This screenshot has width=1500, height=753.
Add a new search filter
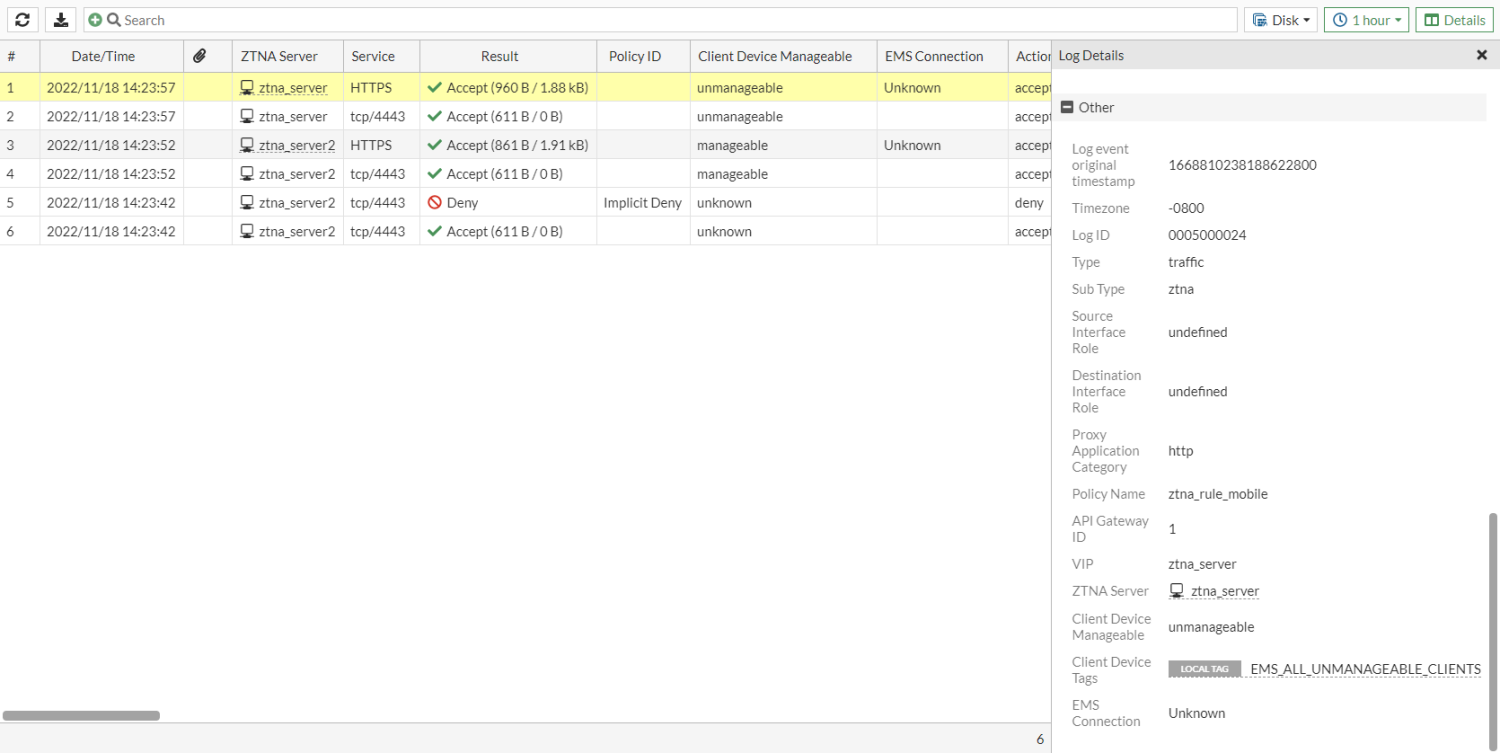click(95, 19)
